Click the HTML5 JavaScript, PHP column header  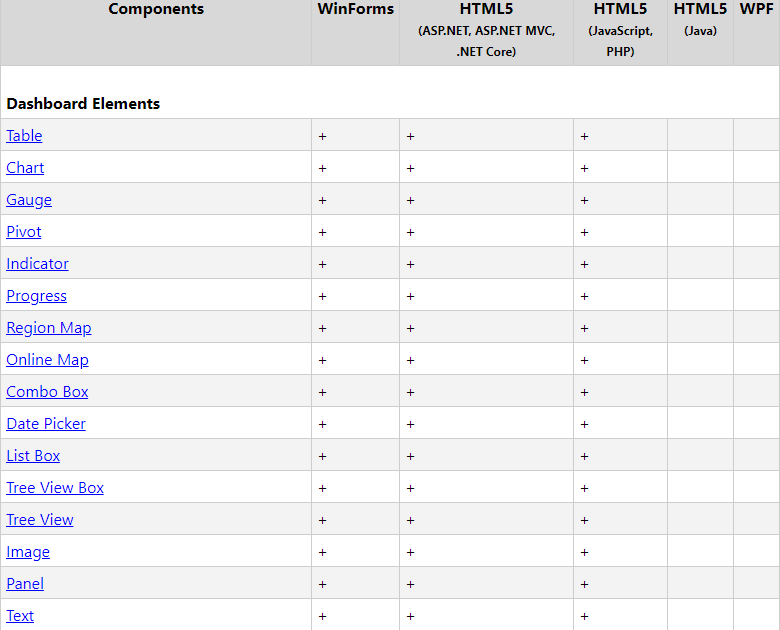pyautogui.click(x=620, y=30)
